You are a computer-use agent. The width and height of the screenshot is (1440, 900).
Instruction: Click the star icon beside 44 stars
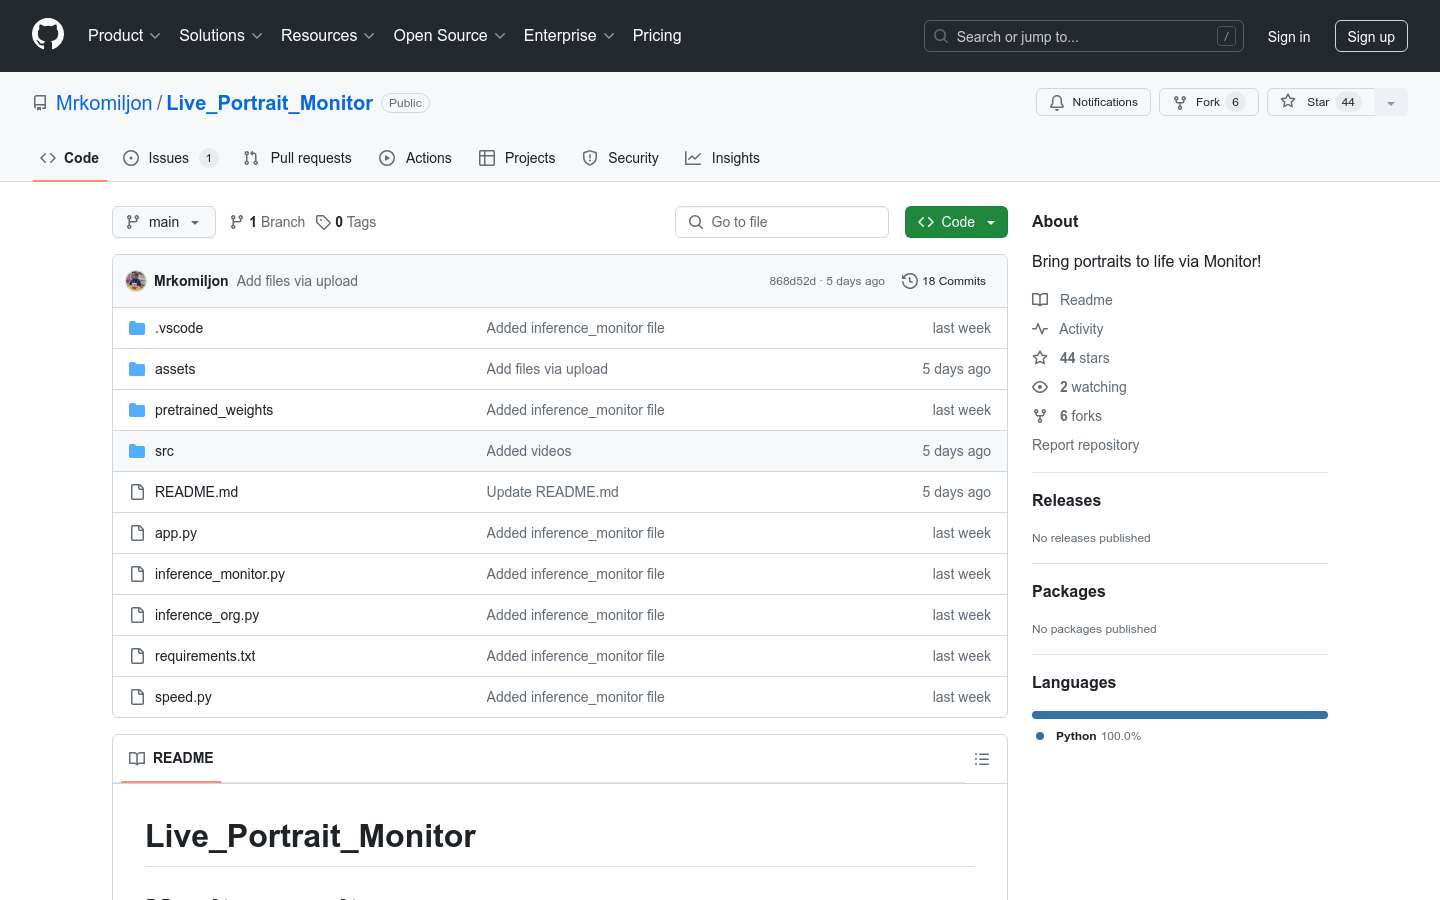[1040, 358]
